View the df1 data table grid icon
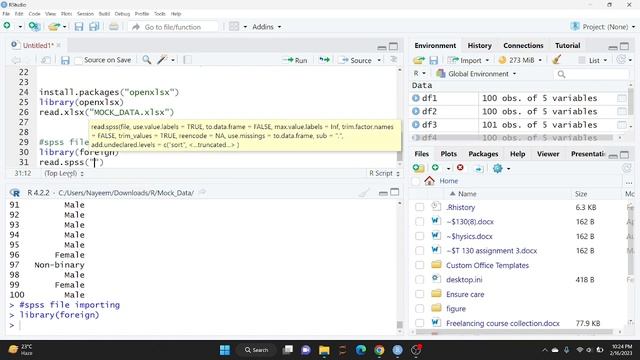This screenshot has height=360, width=640. tap(622, 98)
